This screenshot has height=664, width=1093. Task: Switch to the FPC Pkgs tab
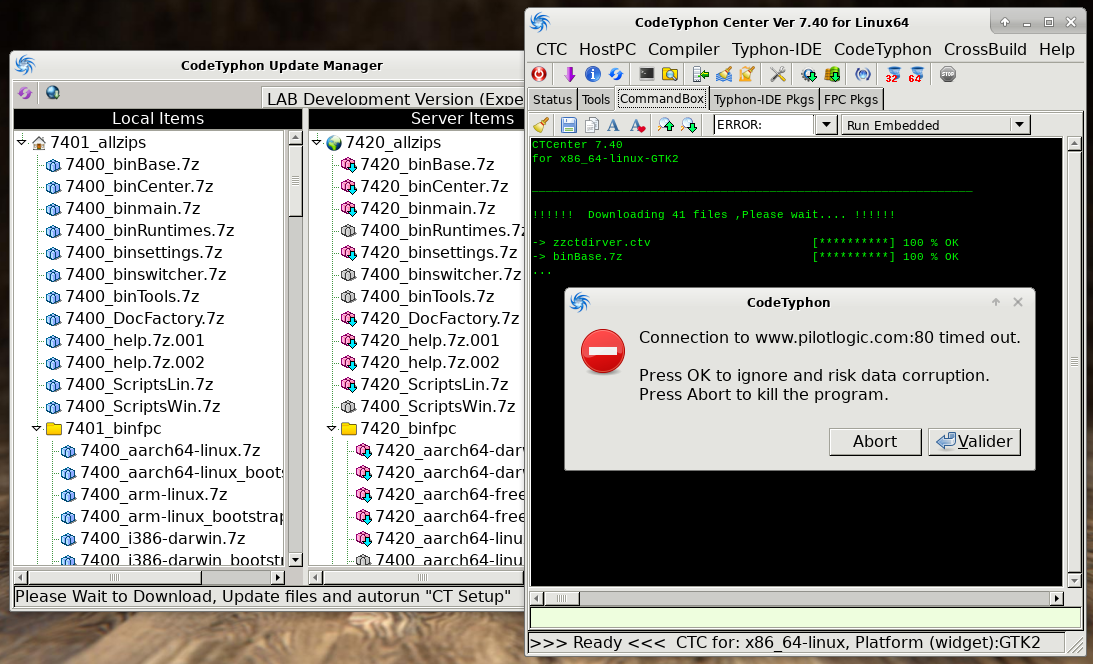pos(850,100)
